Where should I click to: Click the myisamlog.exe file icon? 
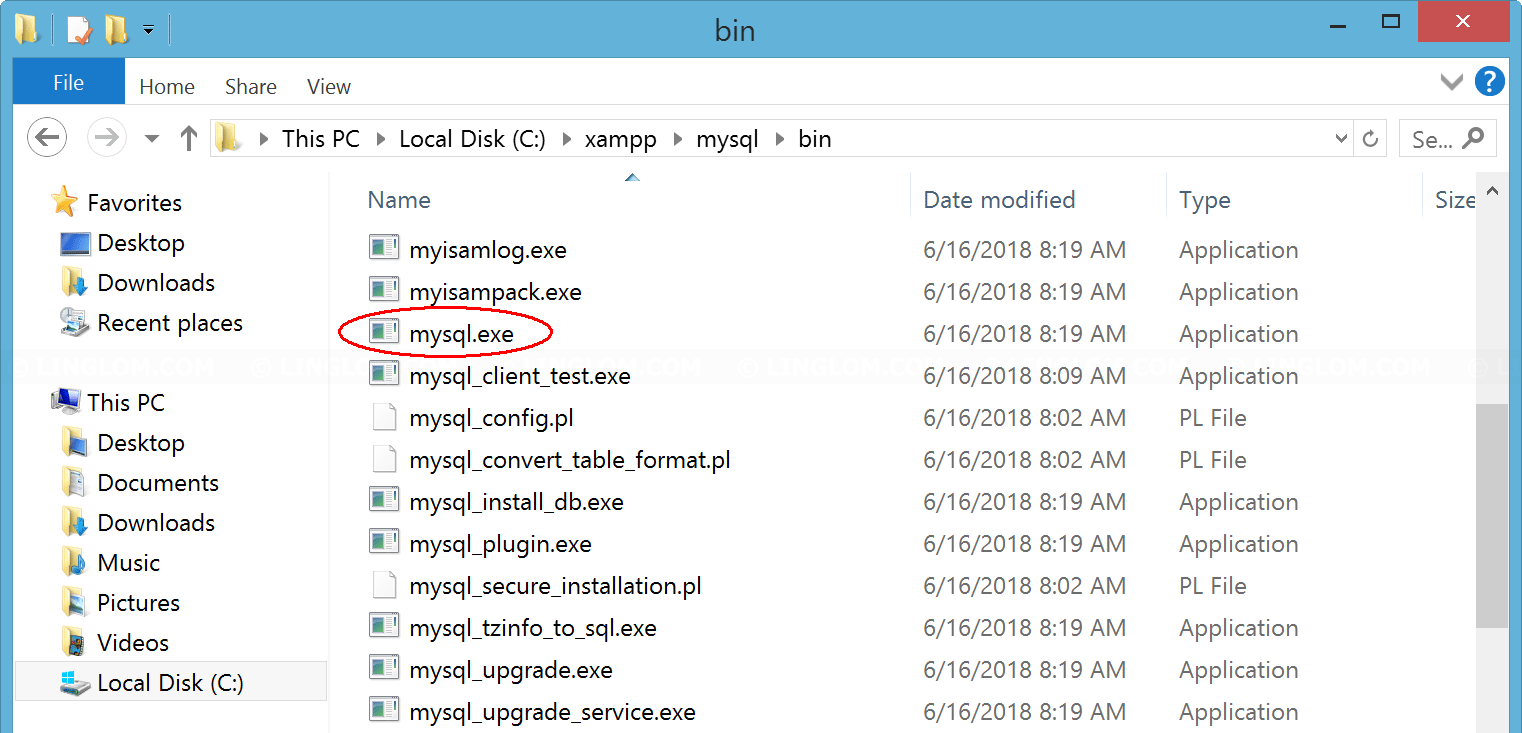coord(384,248)
